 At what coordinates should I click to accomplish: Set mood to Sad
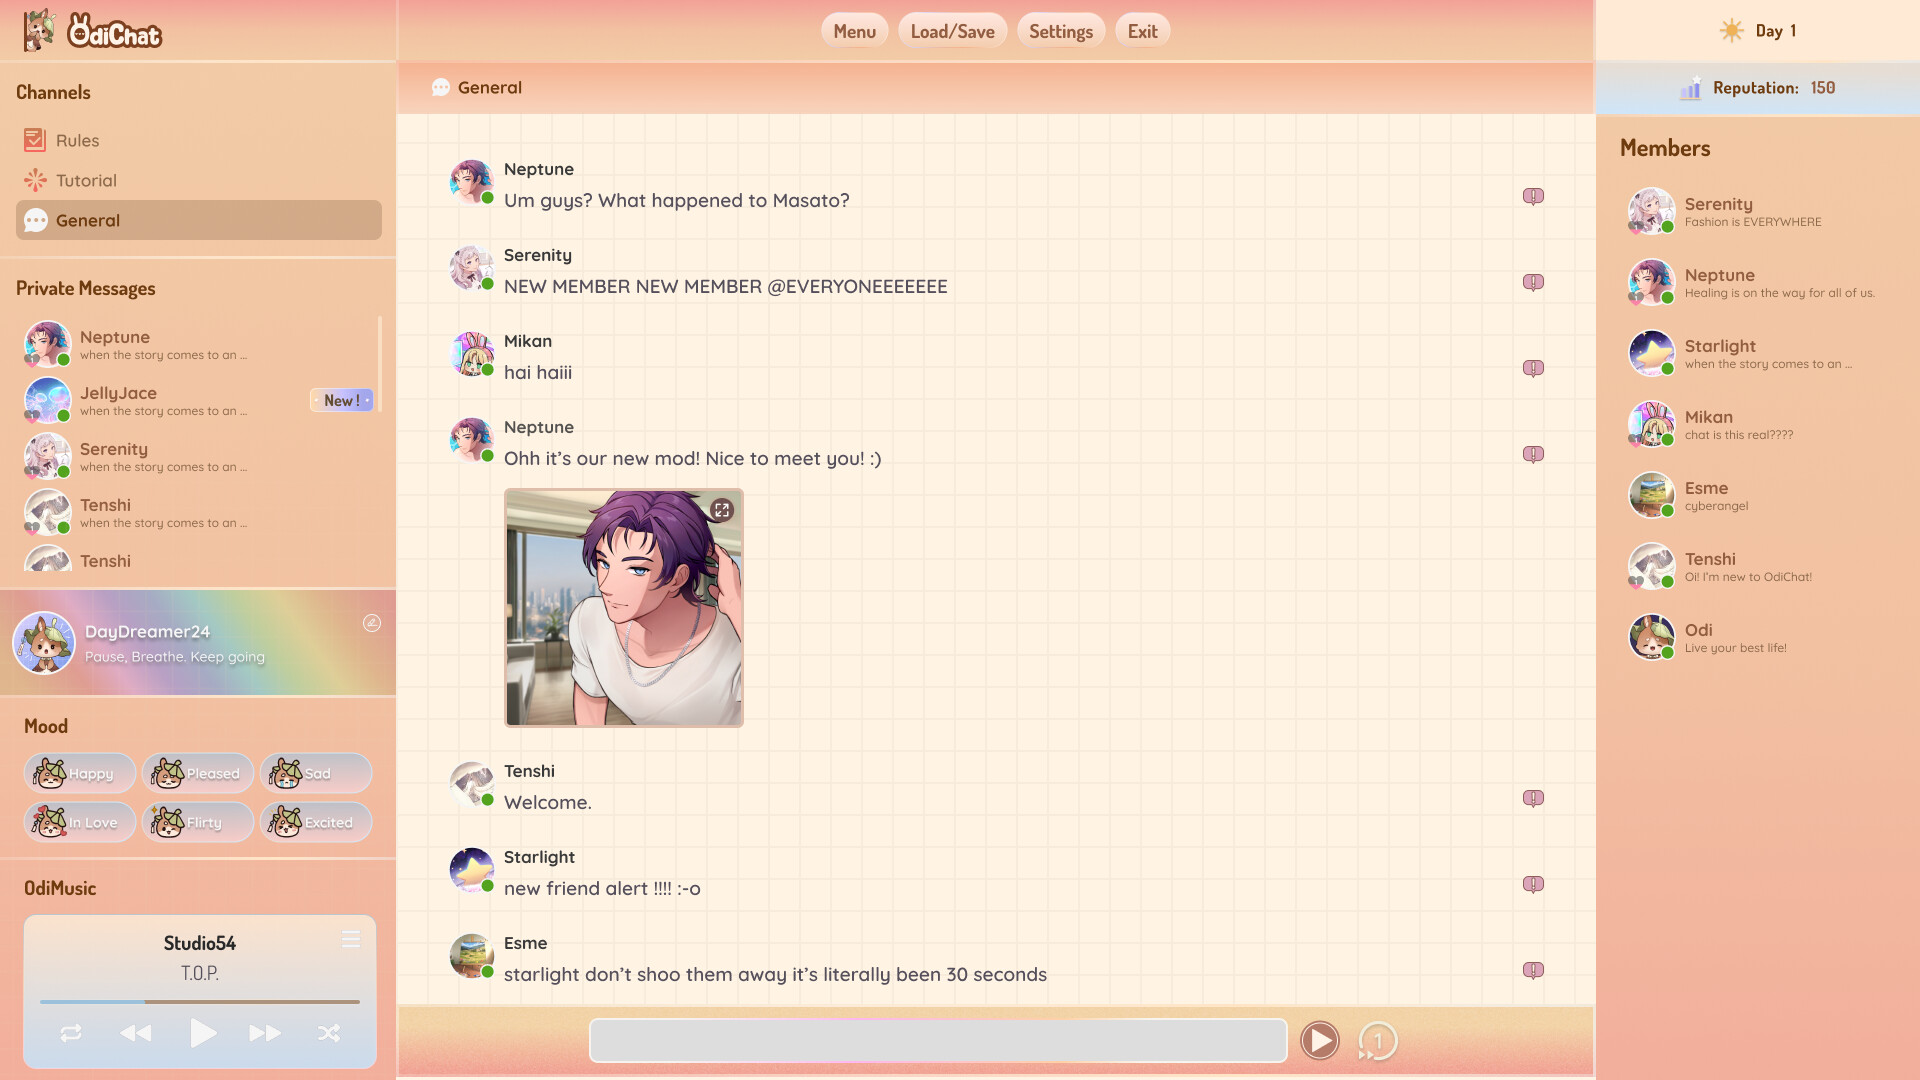click(316, 773)
